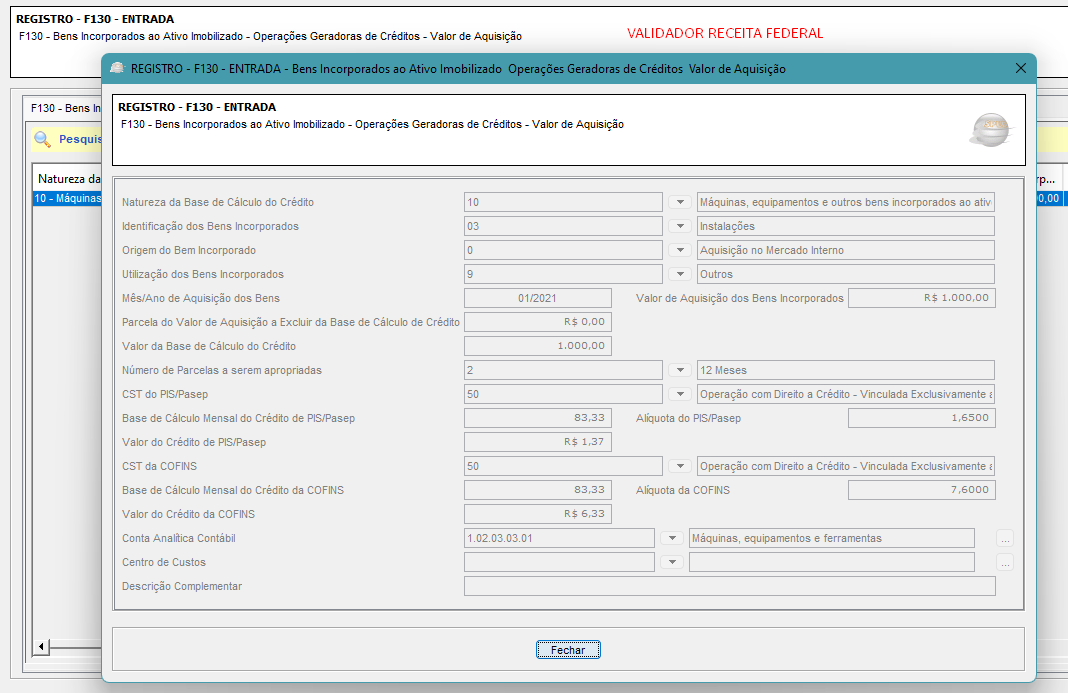Open Centro de Custos dropdown arrow
The width and height of the screenshot is (1068, 693).
(672, 562)
